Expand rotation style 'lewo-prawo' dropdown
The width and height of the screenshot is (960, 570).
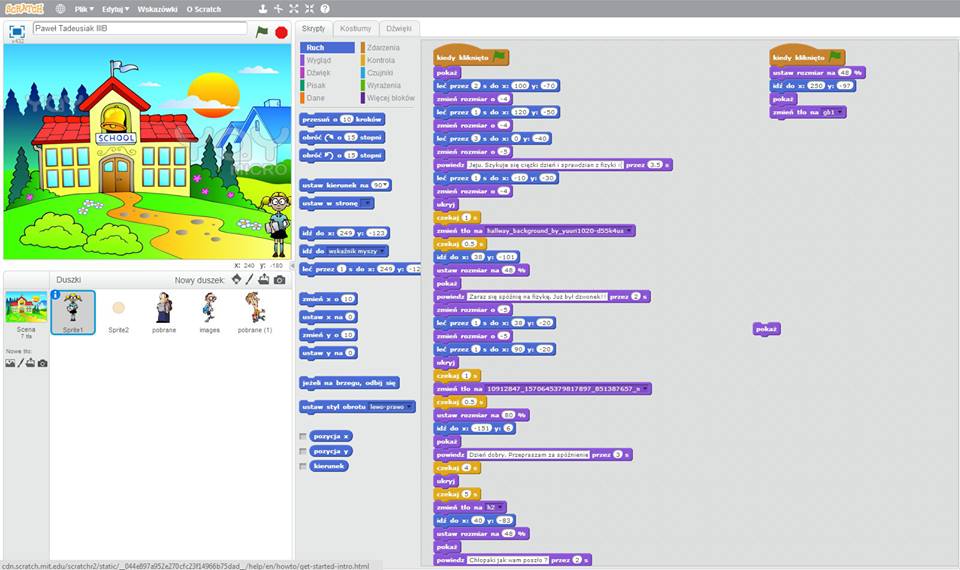390,407
